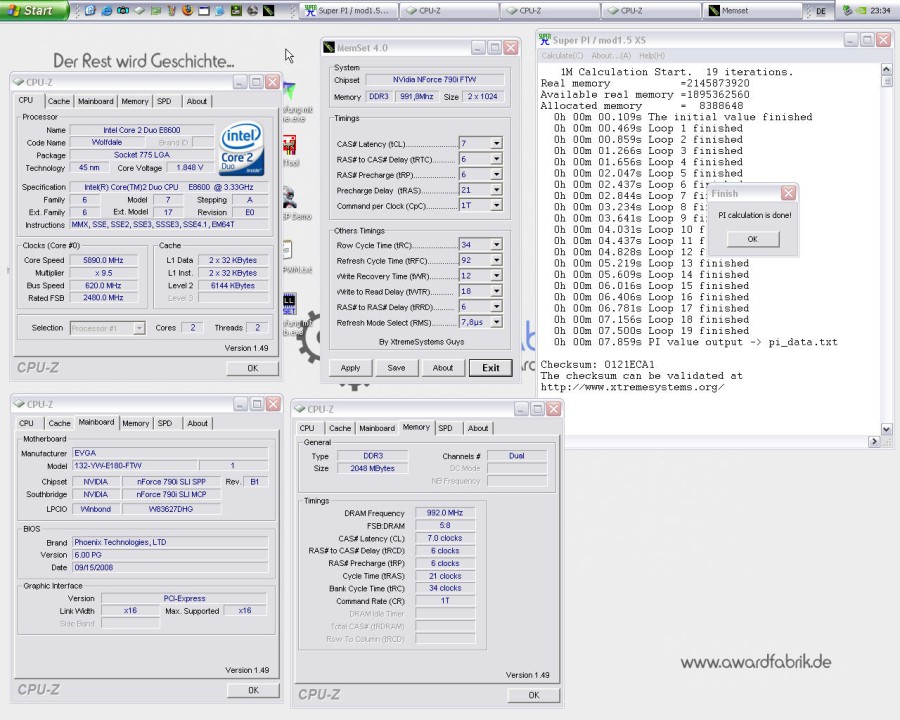Open the SET desktop shortcut icon
Viewport: 900px width, 720px height.
pos(289,304)
